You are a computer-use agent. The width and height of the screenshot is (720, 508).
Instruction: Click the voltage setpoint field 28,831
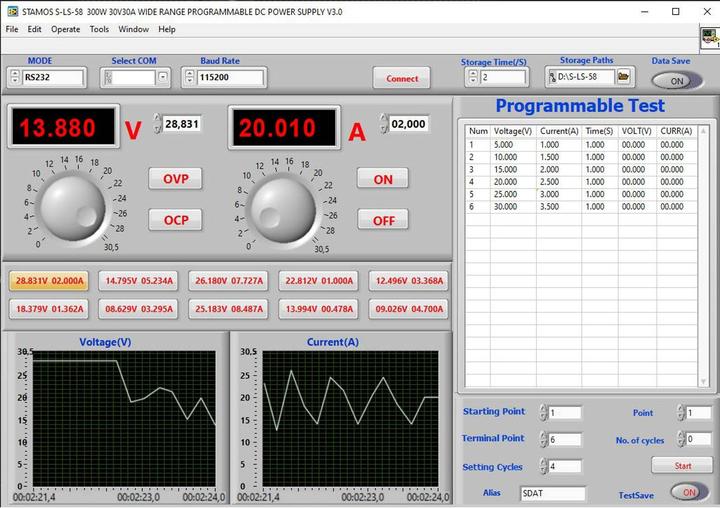tap(182, 124)
